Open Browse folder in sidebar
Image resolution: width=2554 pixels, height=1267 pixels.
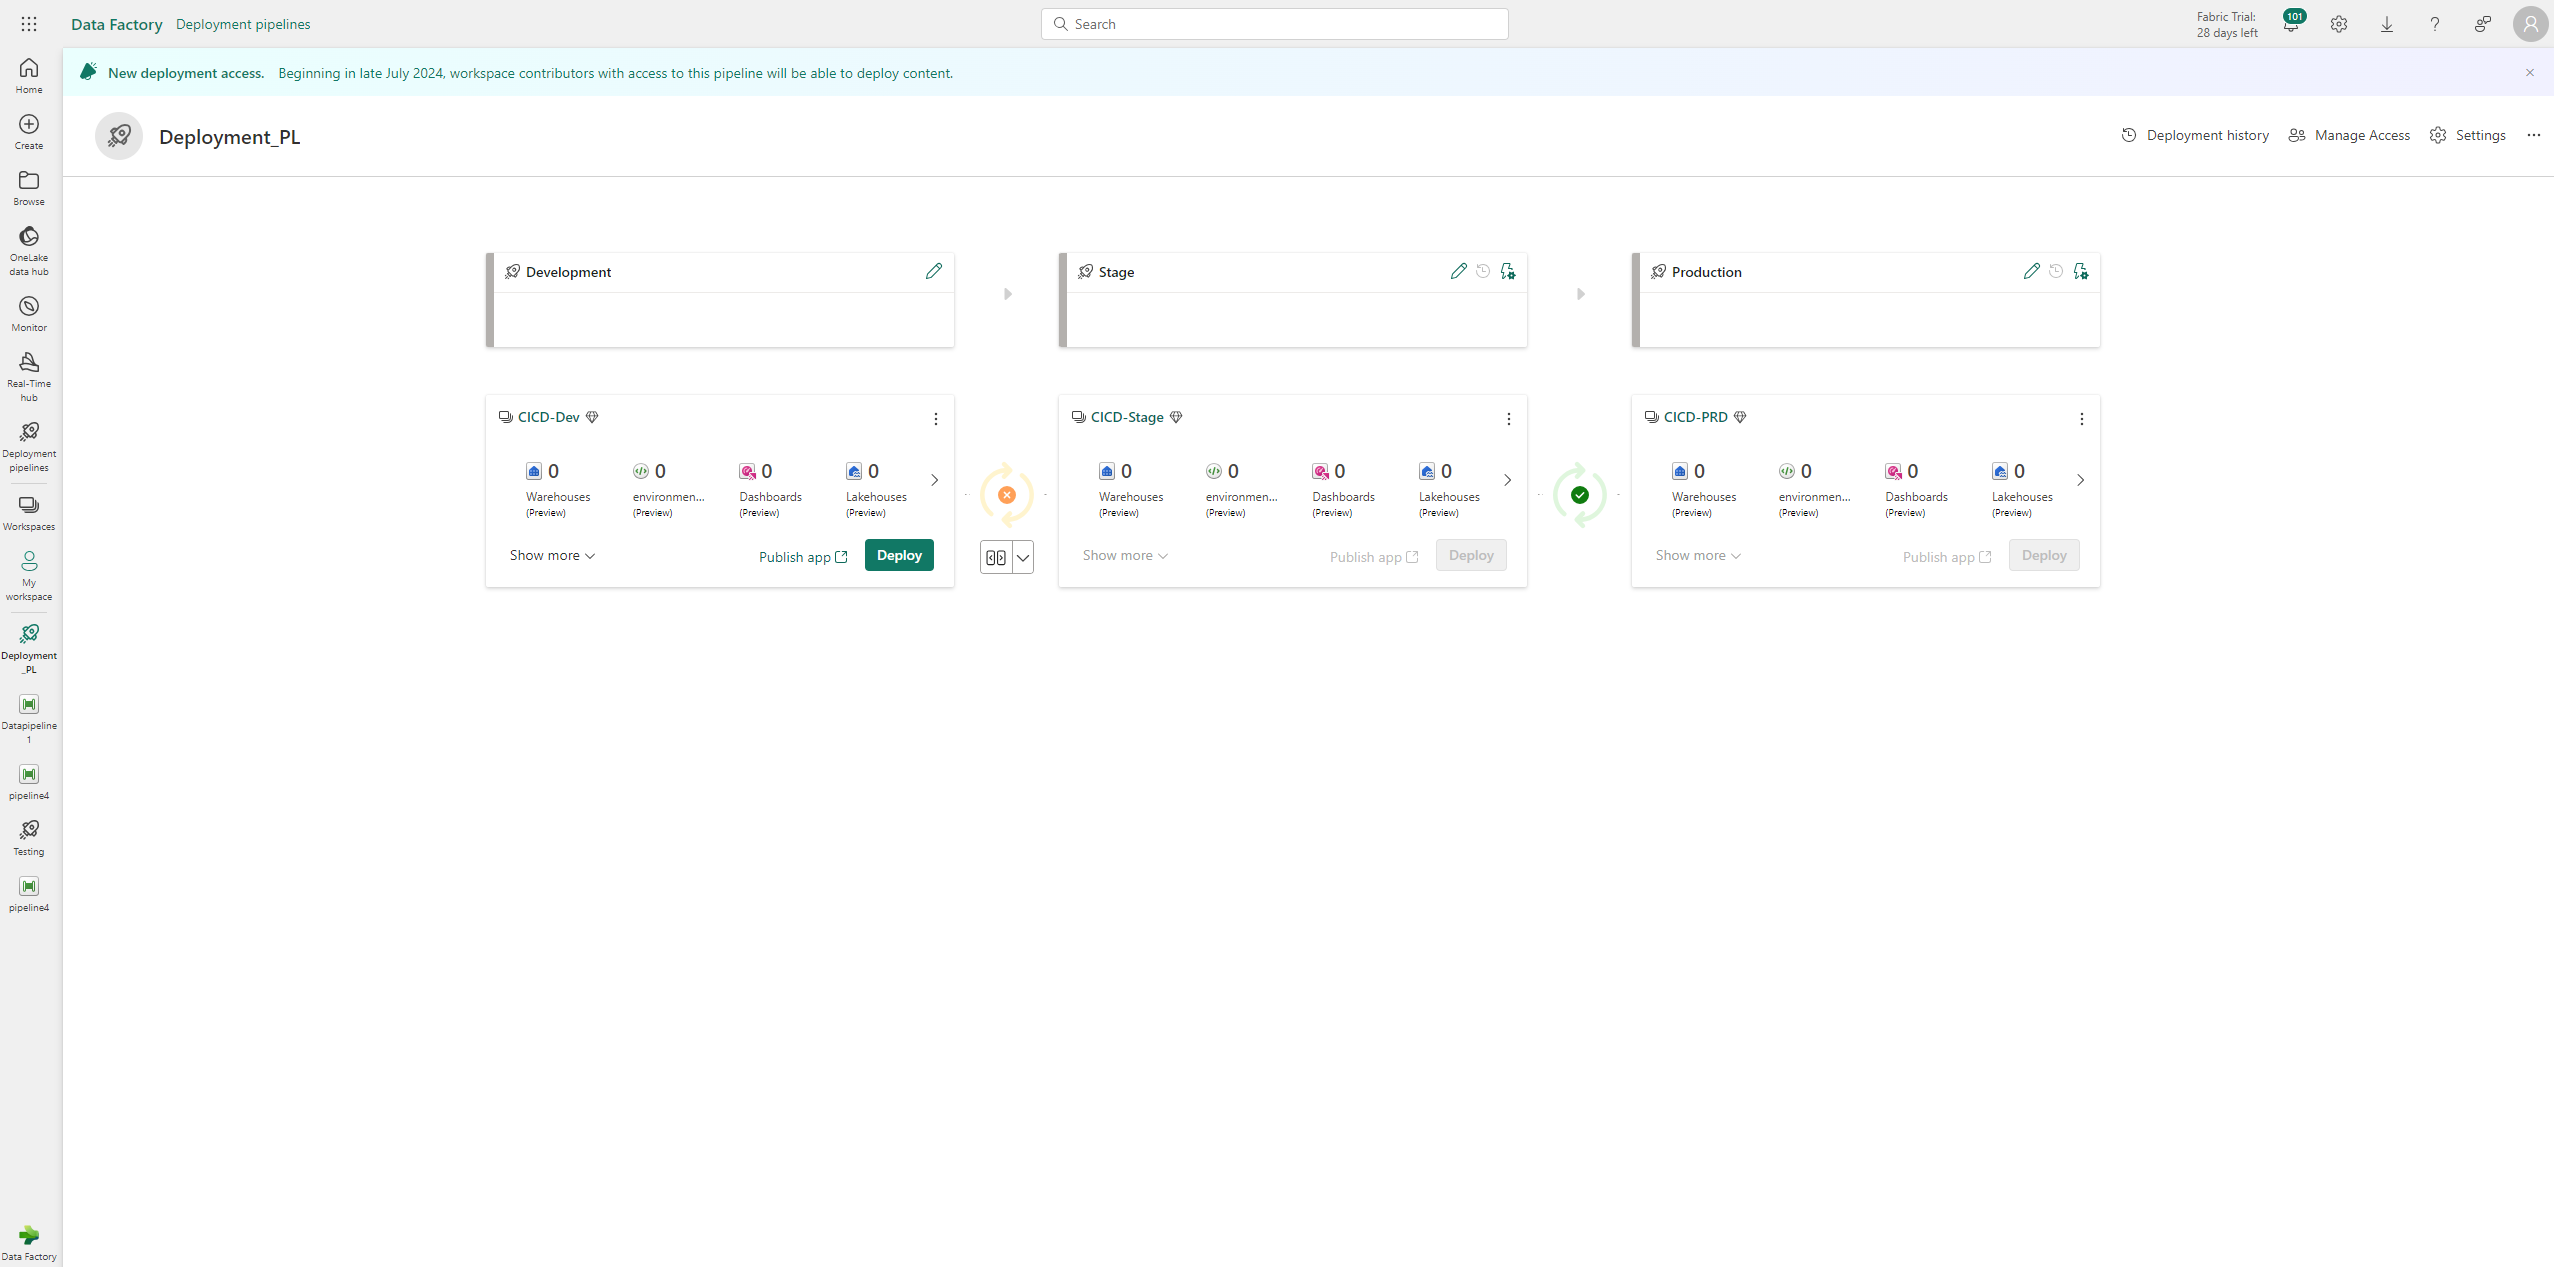click(x=29, y=188)
